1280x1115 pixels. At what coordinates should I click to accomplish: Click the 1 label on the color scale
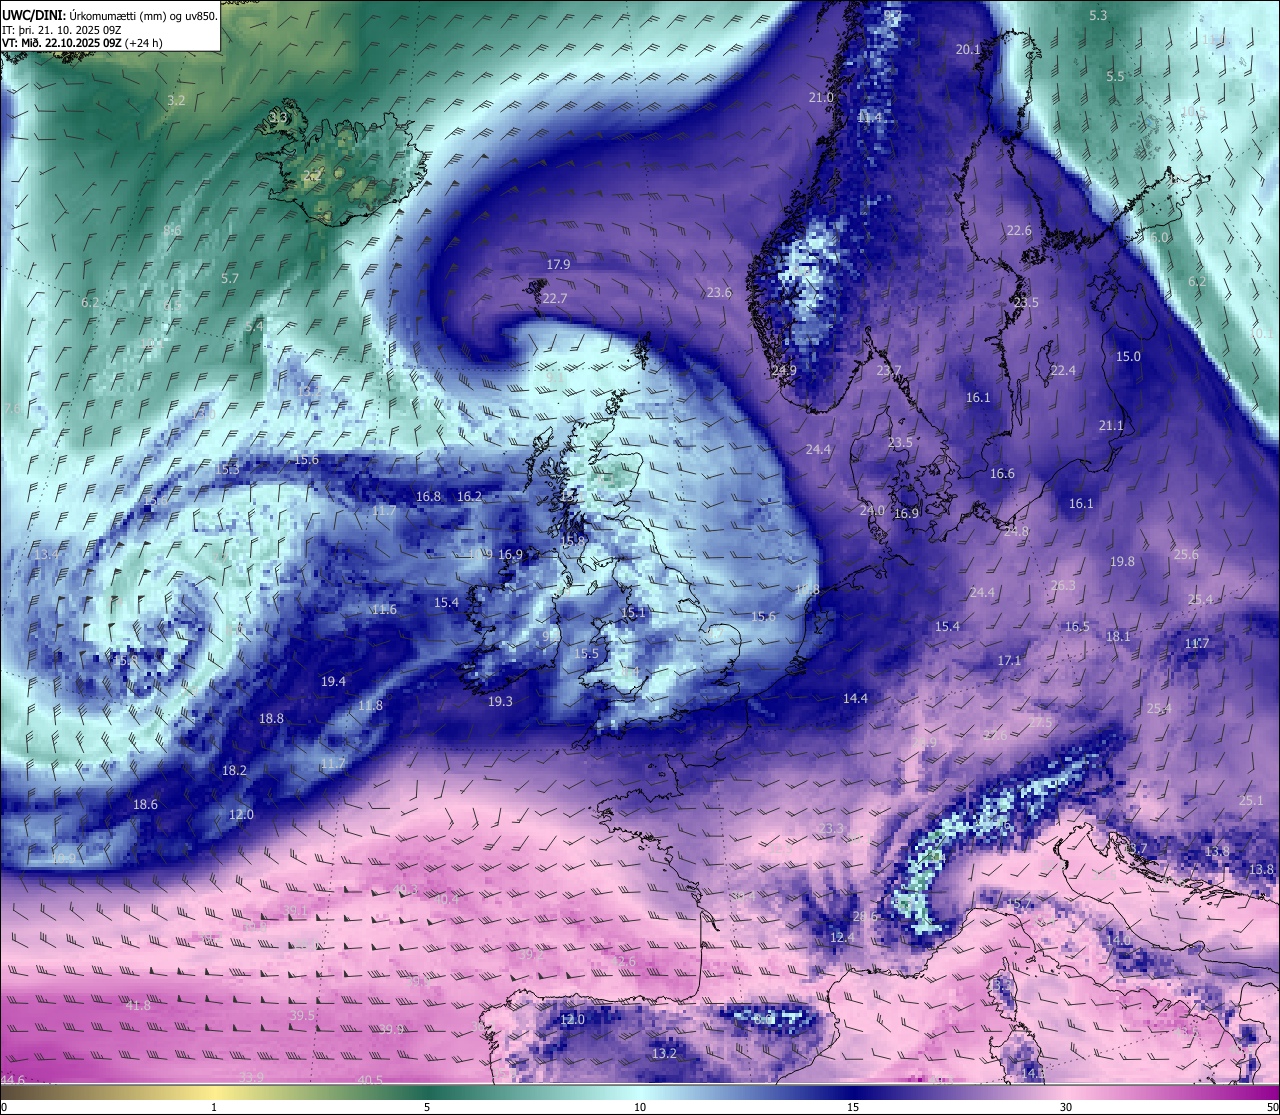click(x=214, y=1107)
